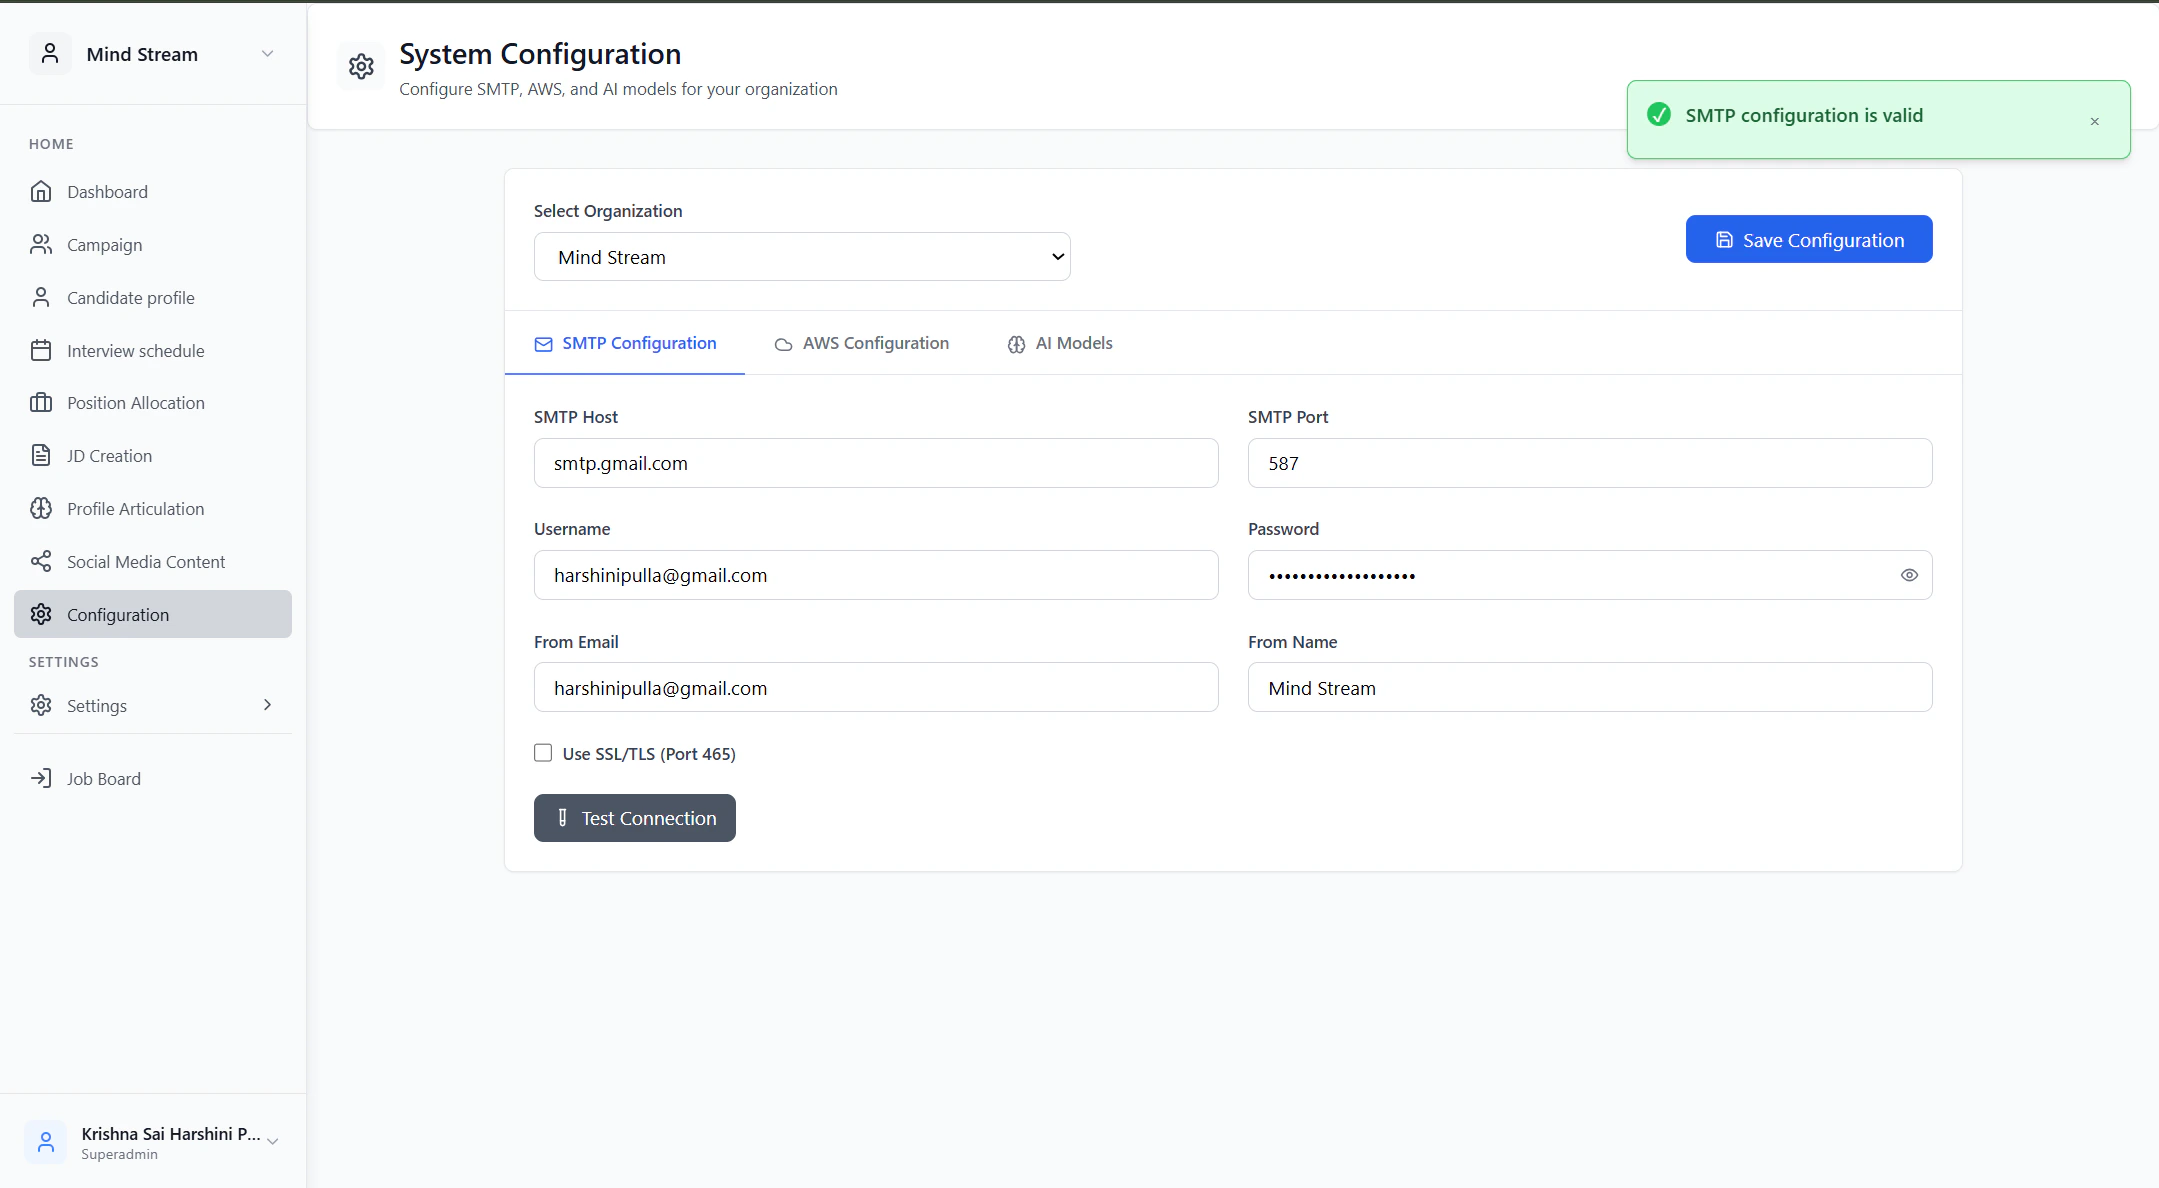Open Social Media Content share icon
Viewport: 2159px width, 1188px height.
point(41,562)
